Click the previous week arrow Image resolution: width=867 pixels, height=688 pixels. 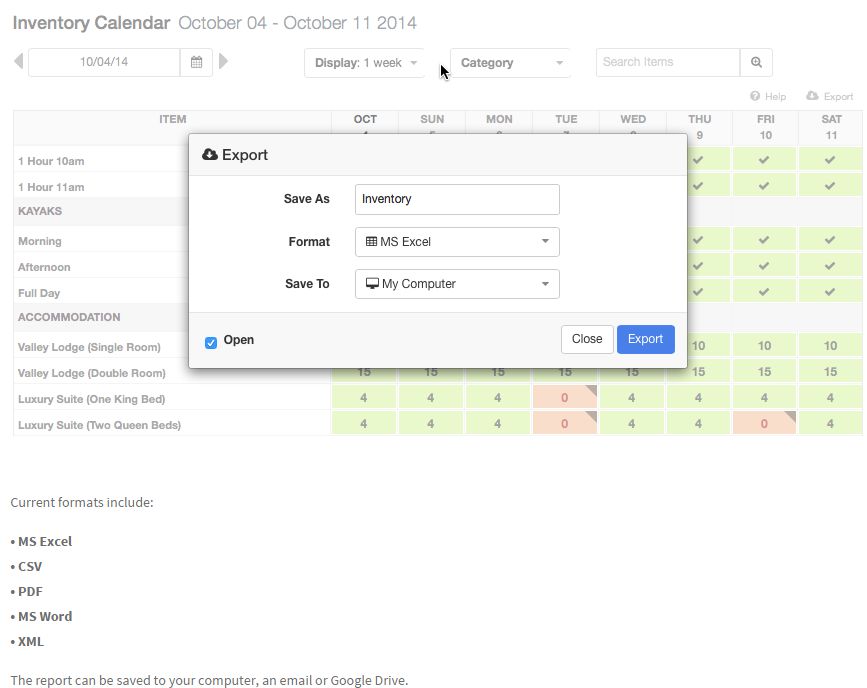click(18, 62)
